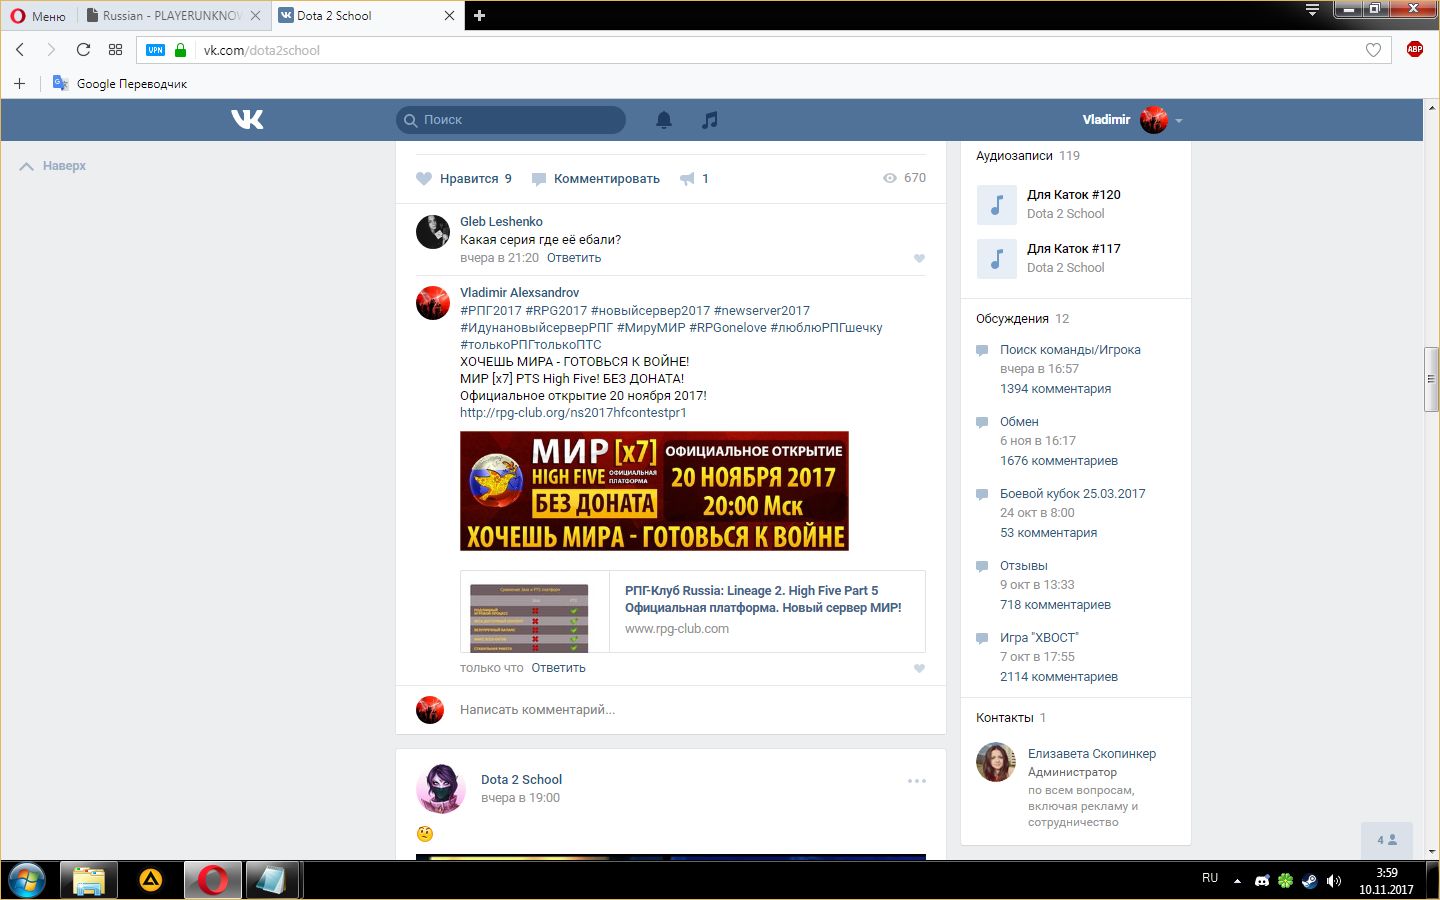Click Dota 2 School post avatar

(x=441, y=788)
